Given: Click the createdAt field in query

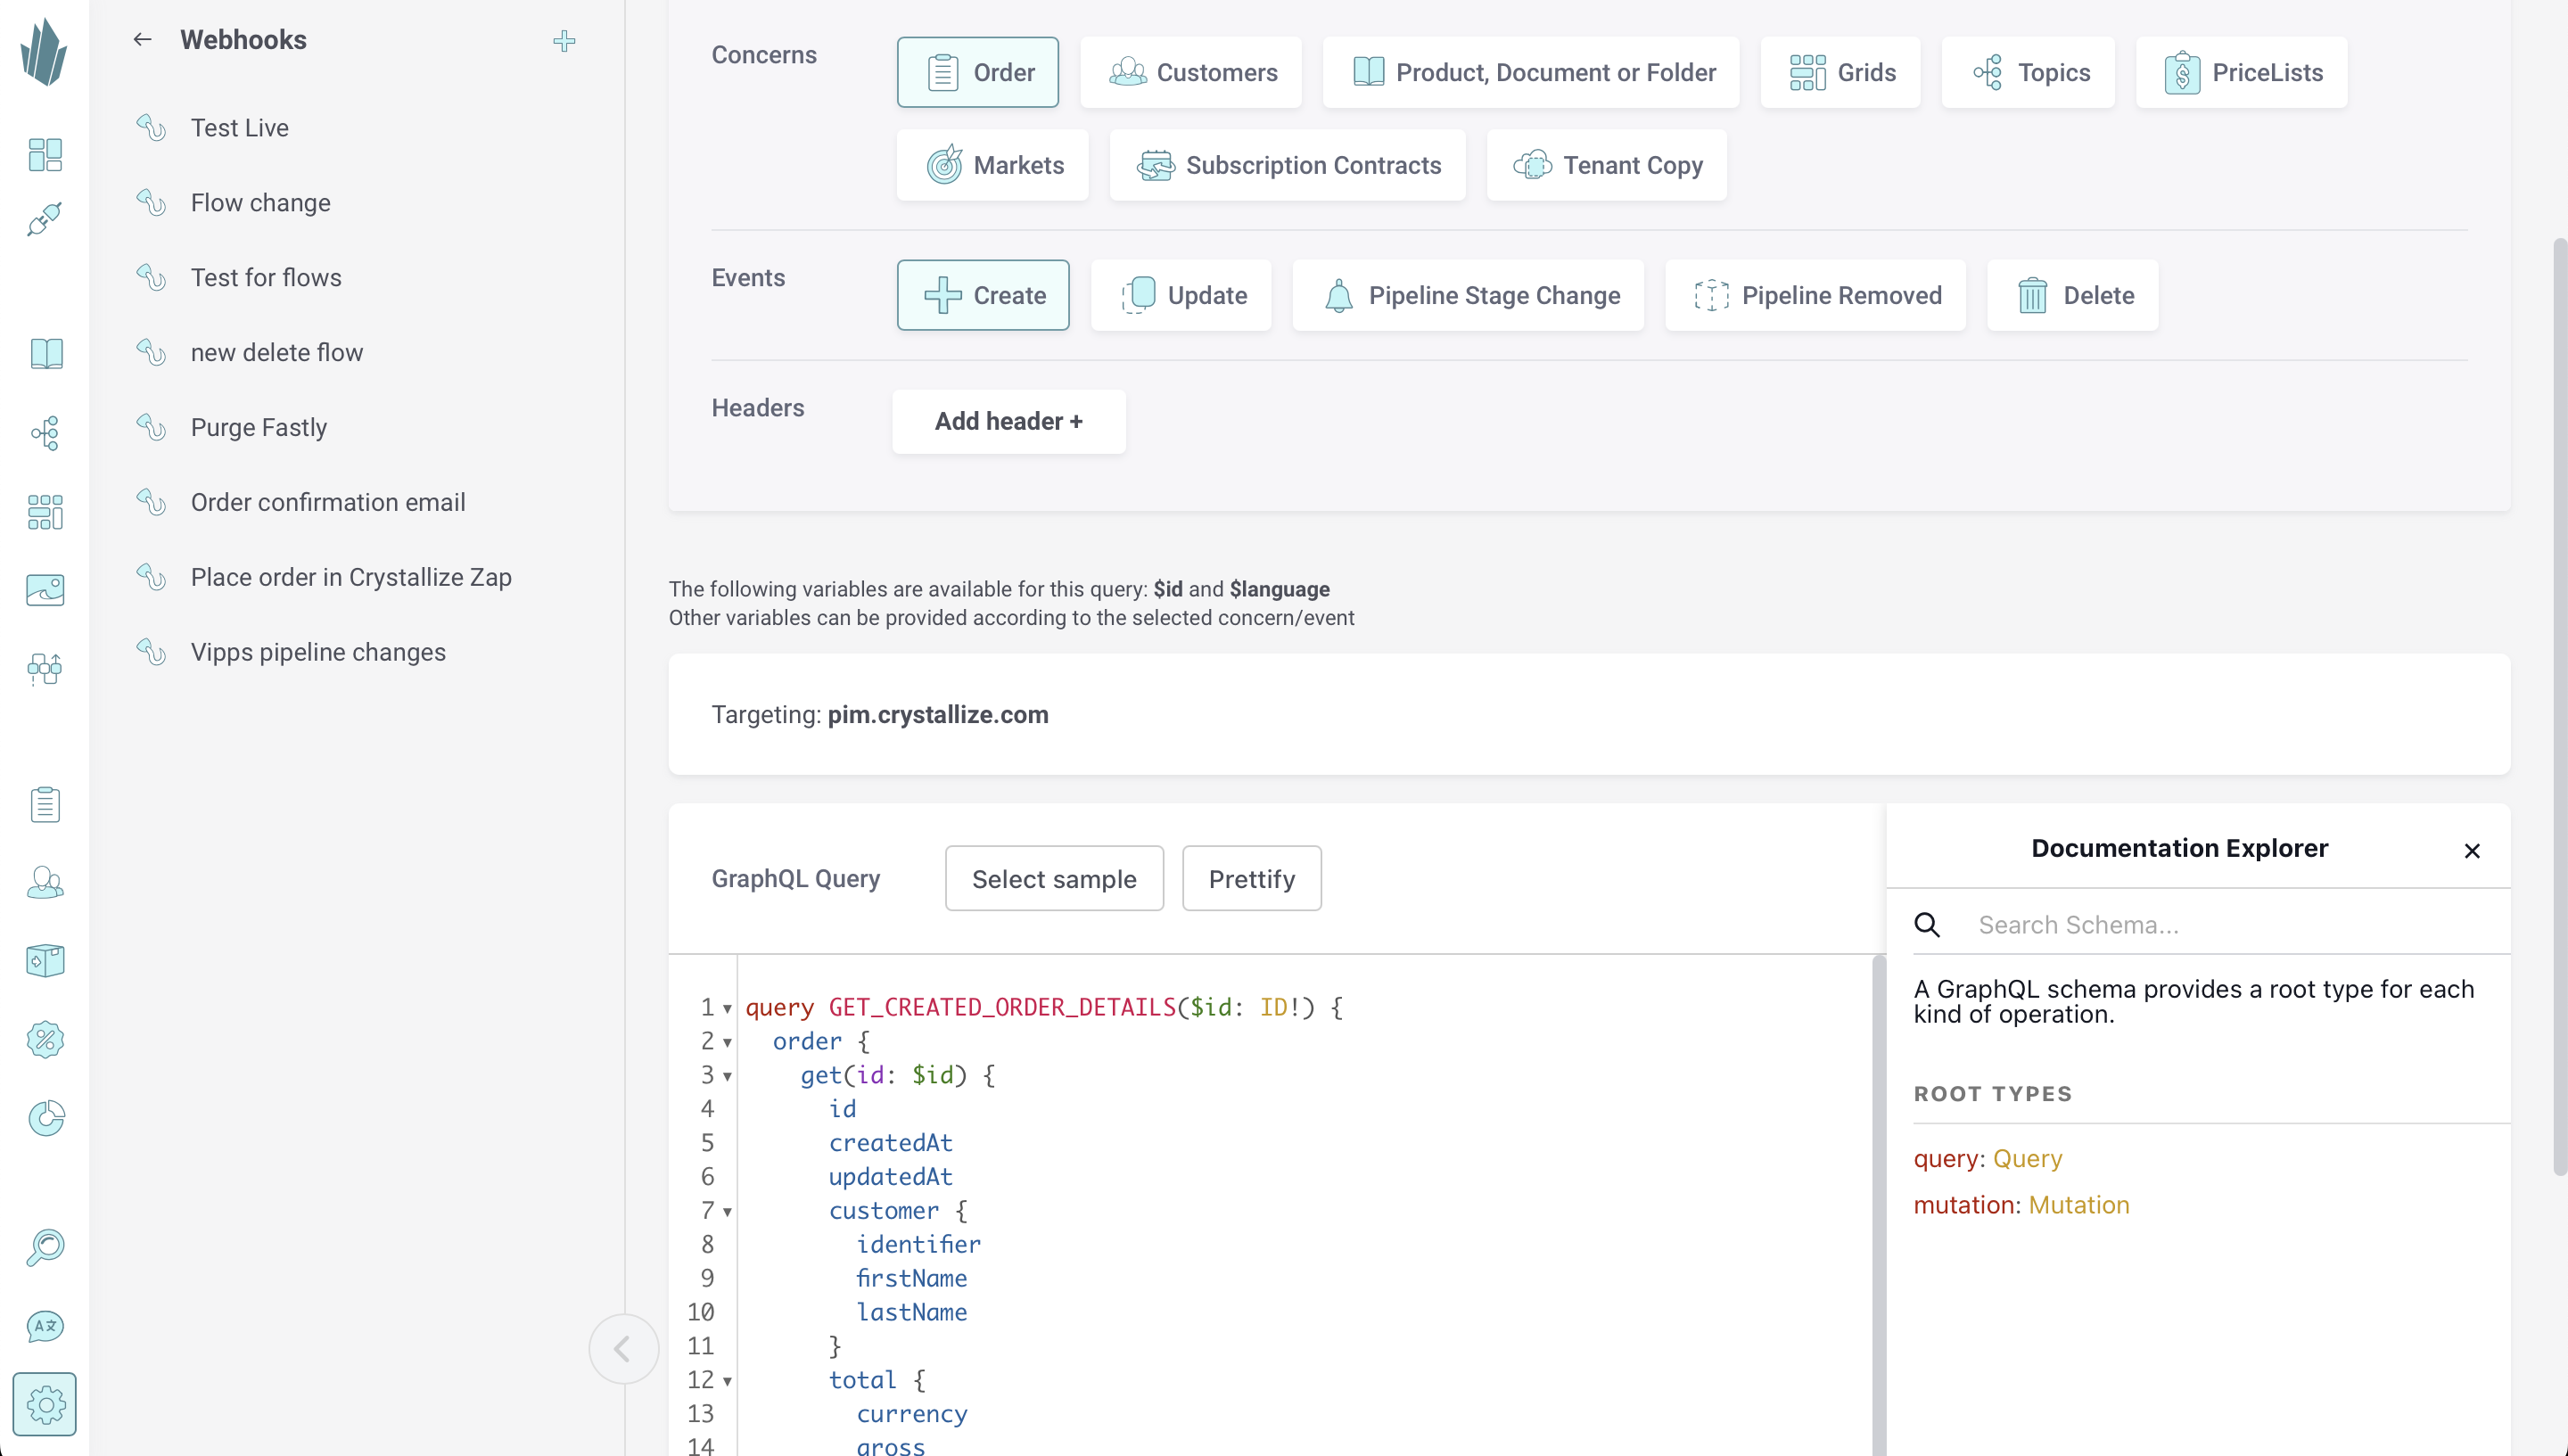Looking at the screenshot, I should tap(890, 1143).
